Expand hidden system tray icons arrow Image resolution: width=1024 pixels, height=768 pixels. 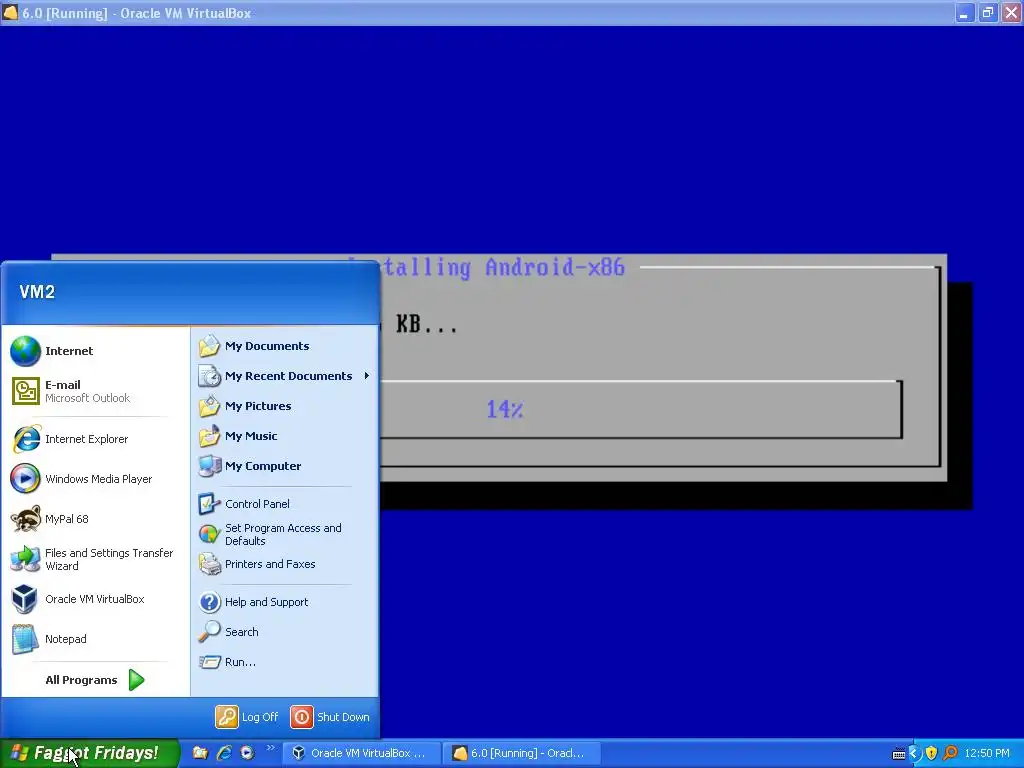pos(914,754)
